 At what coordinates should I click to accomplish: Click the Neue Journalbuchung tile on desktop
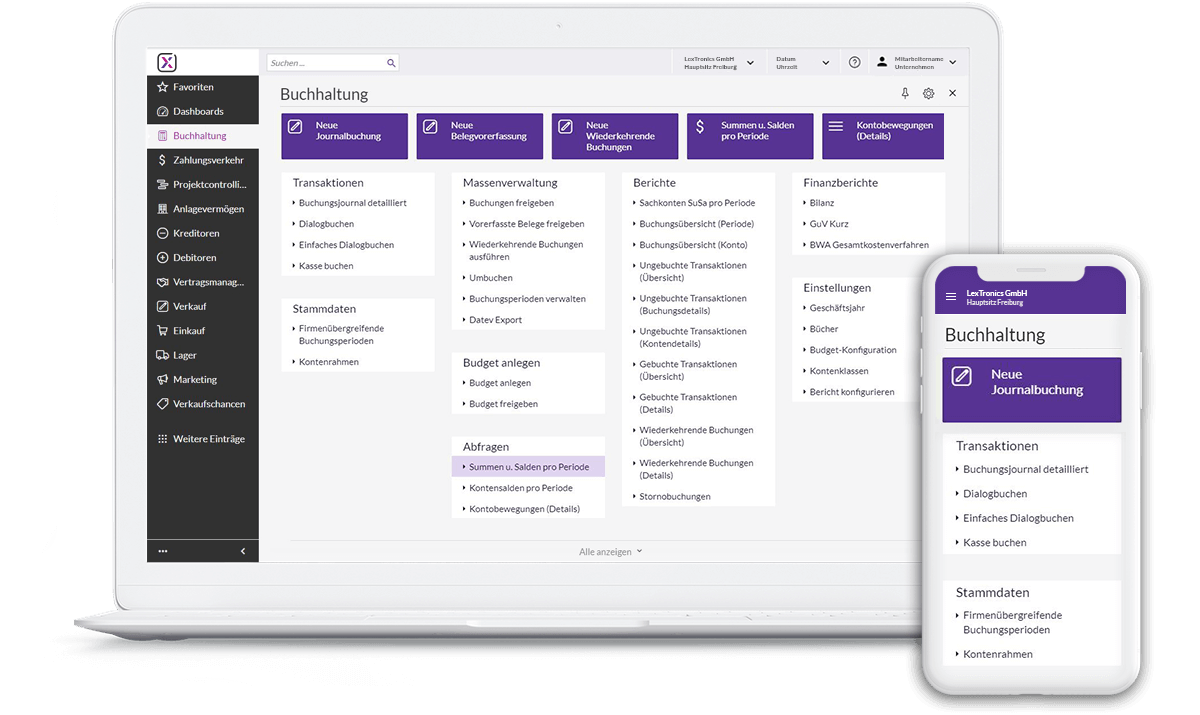(x=345, y=136)
